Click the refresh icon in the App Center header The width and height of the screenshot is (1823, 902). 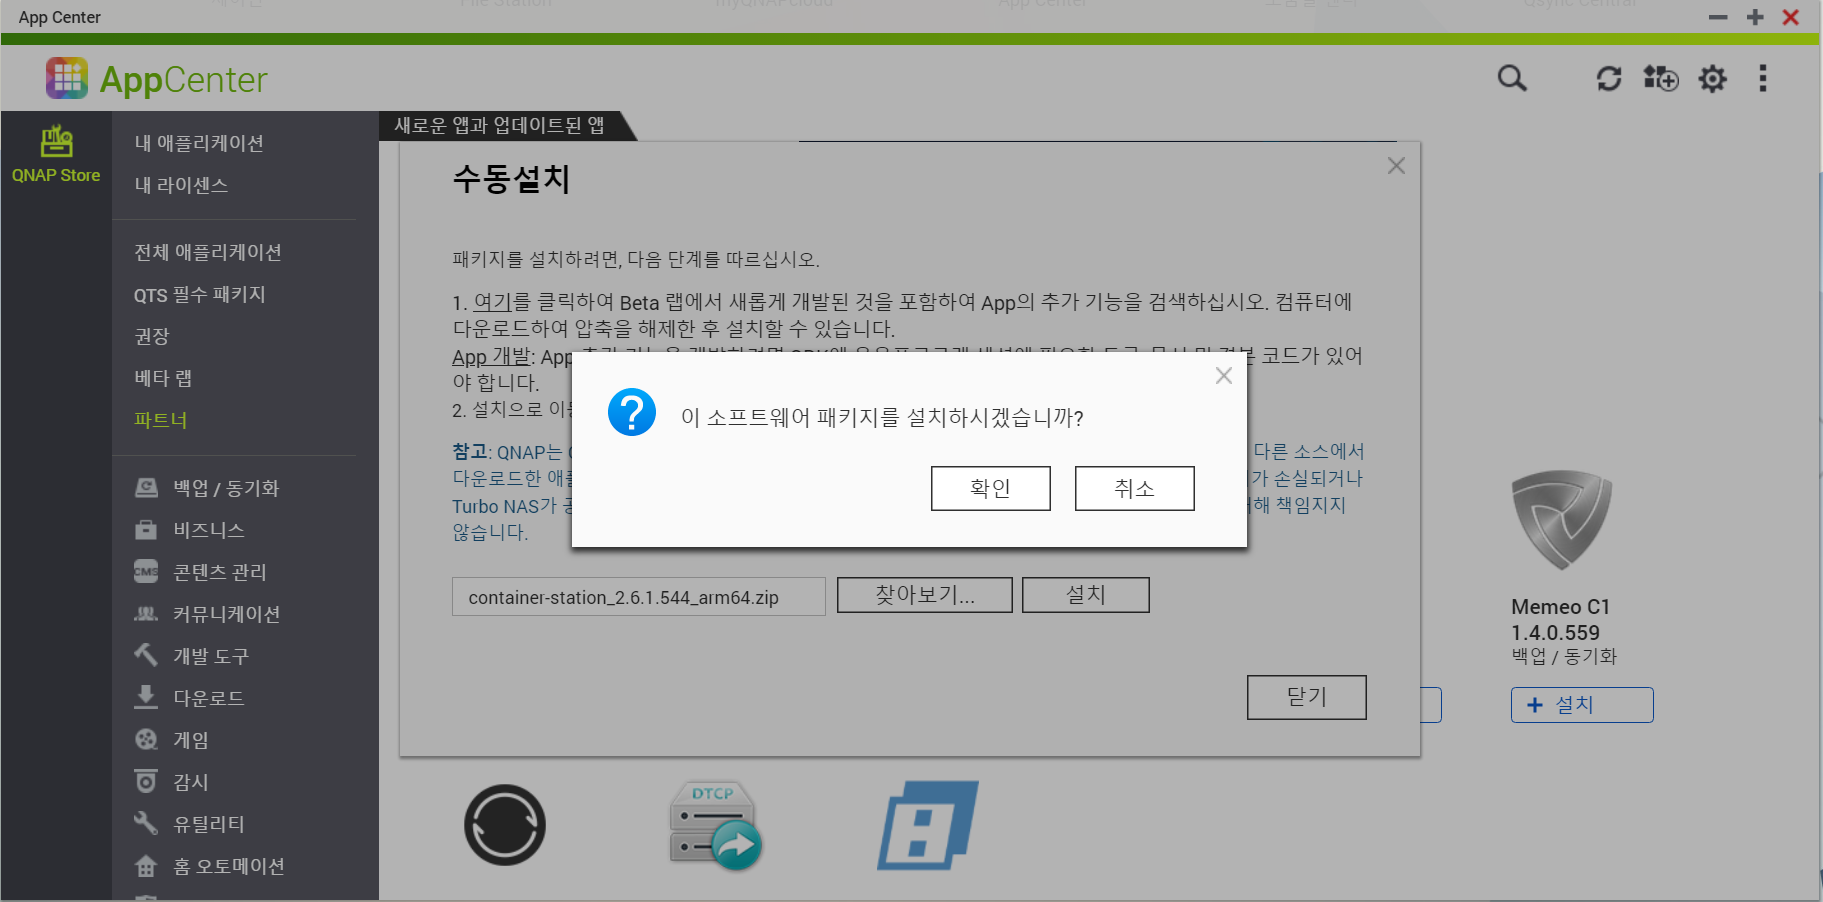1609,78
